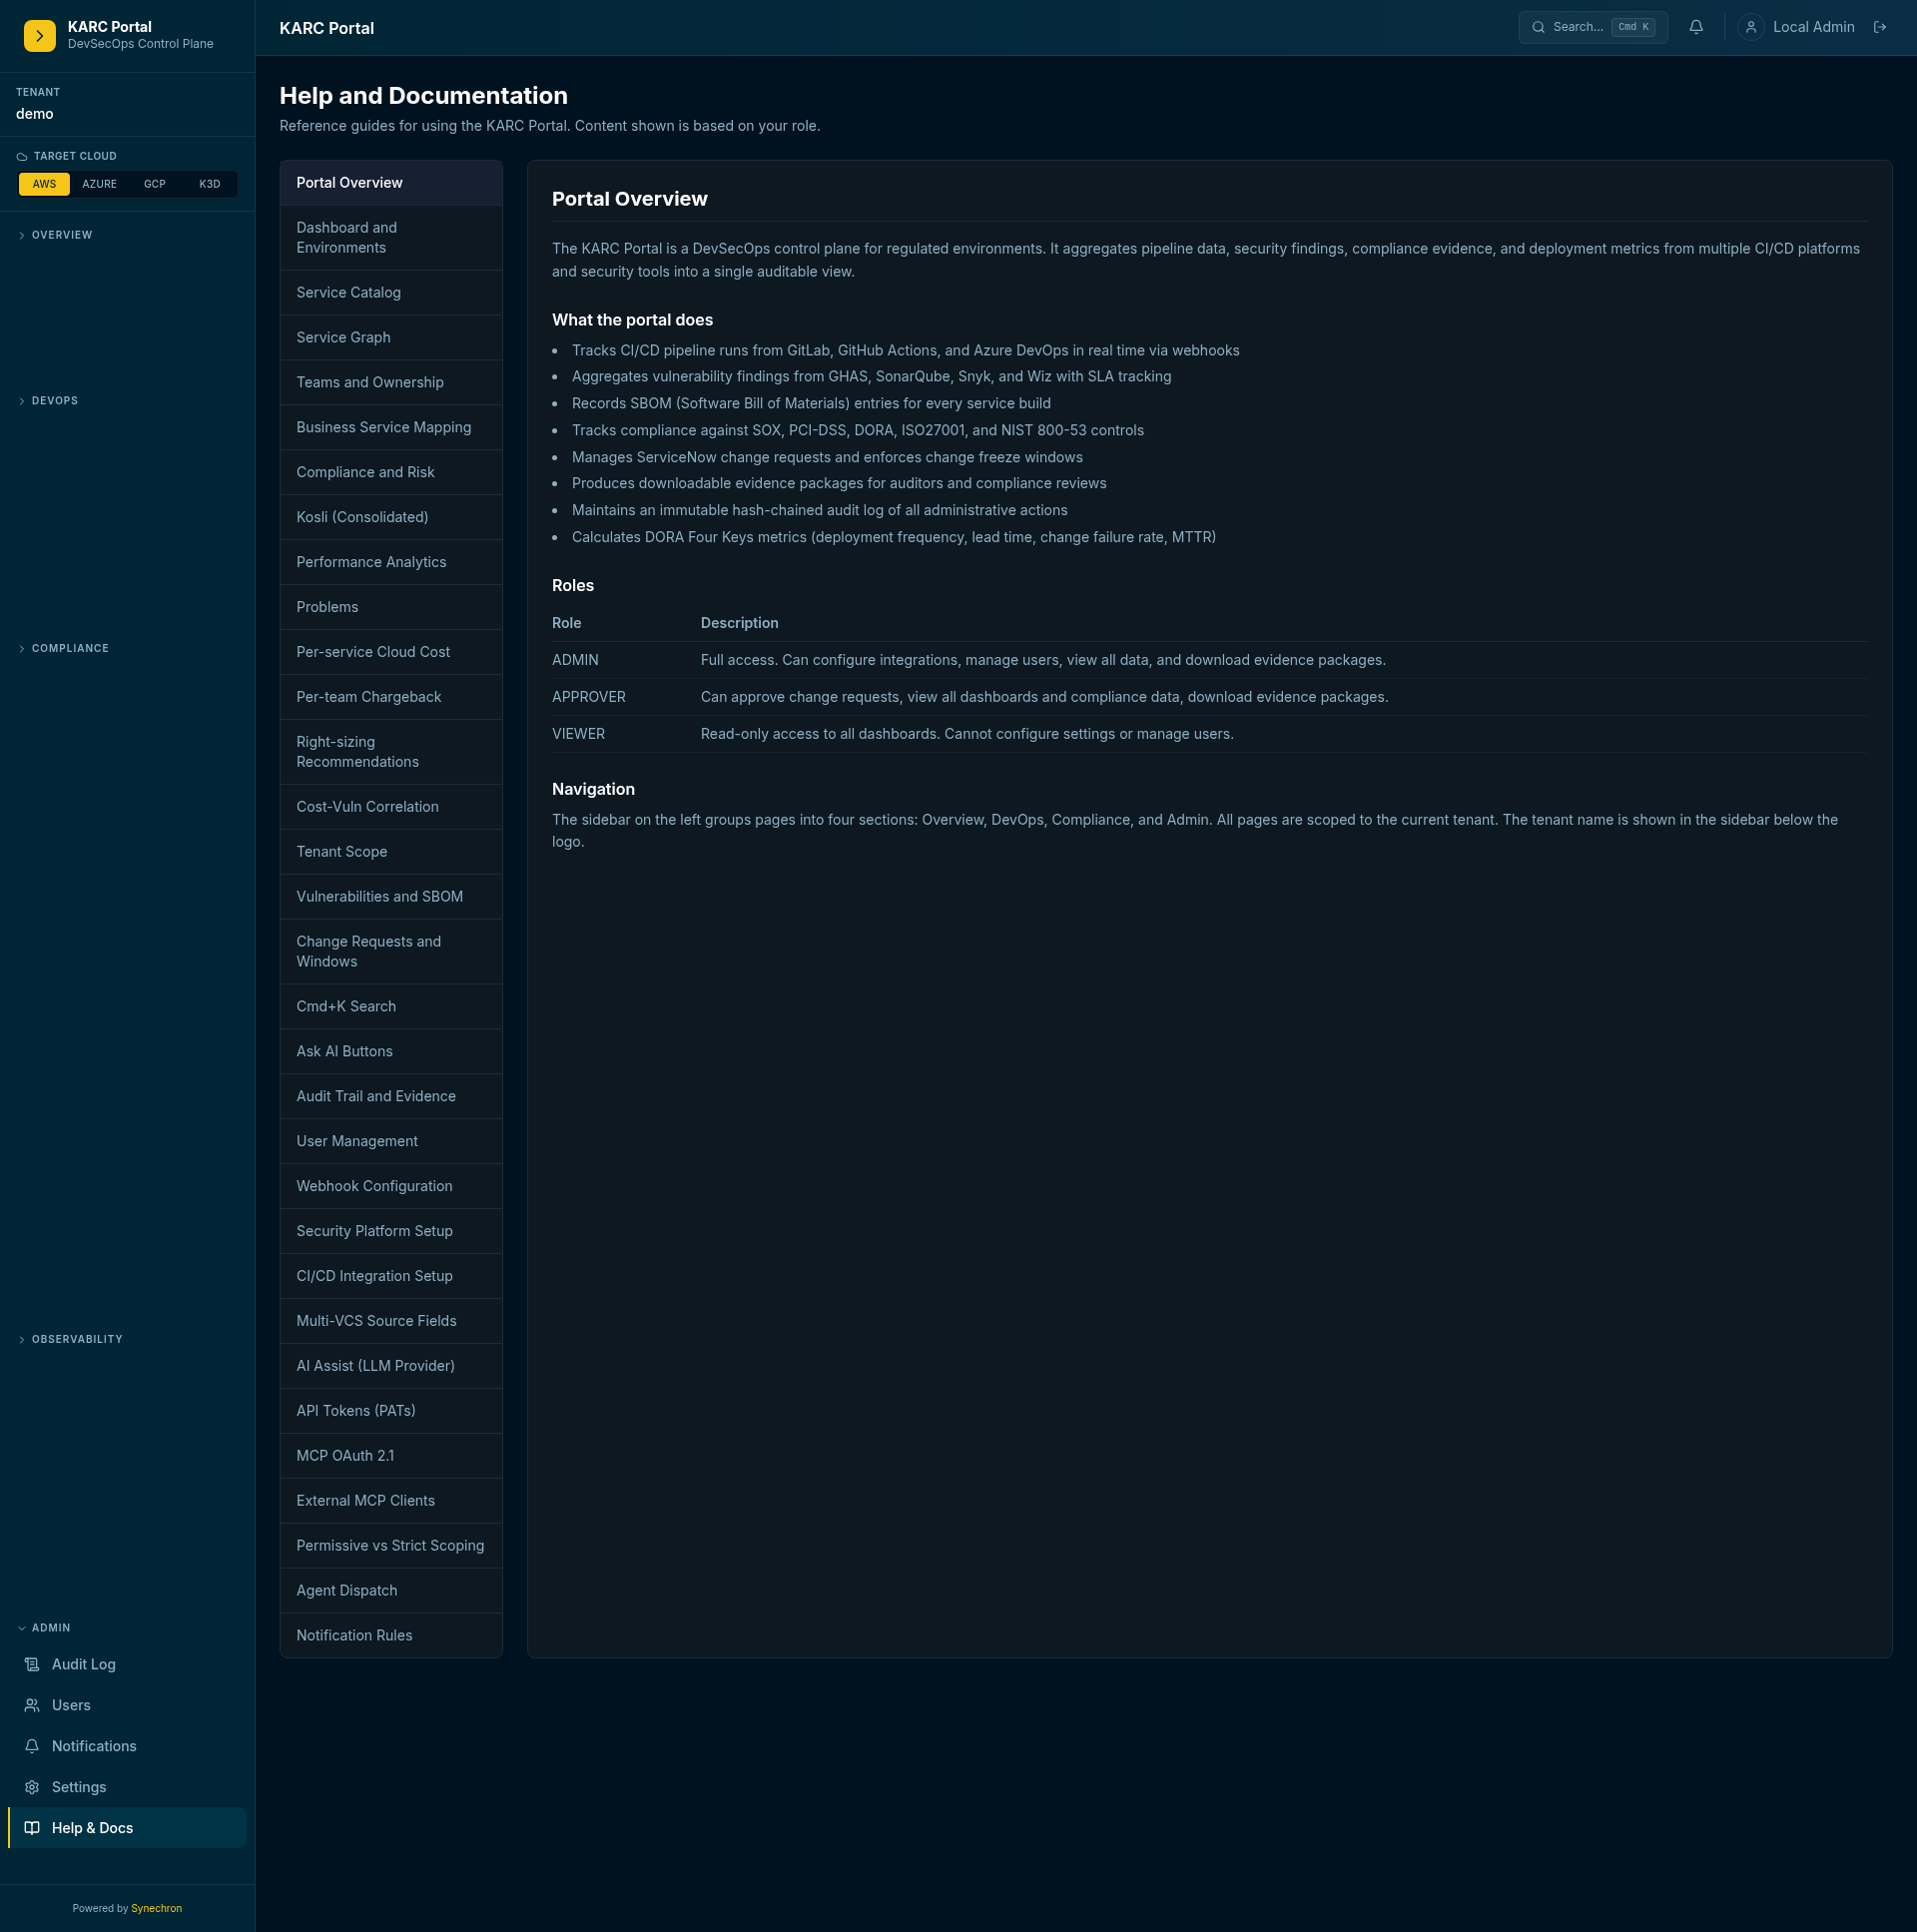Open the API Tokens (PATs) topic

click(x=391, y=1413)
